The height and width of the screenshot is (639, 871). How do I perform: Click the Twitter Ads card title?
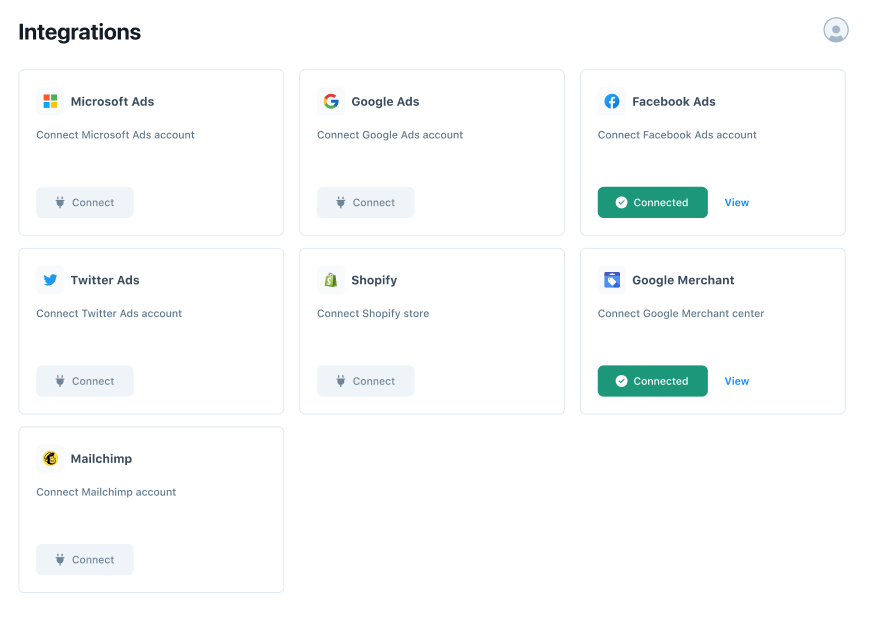pyautogui.click(x=105, y=280)
